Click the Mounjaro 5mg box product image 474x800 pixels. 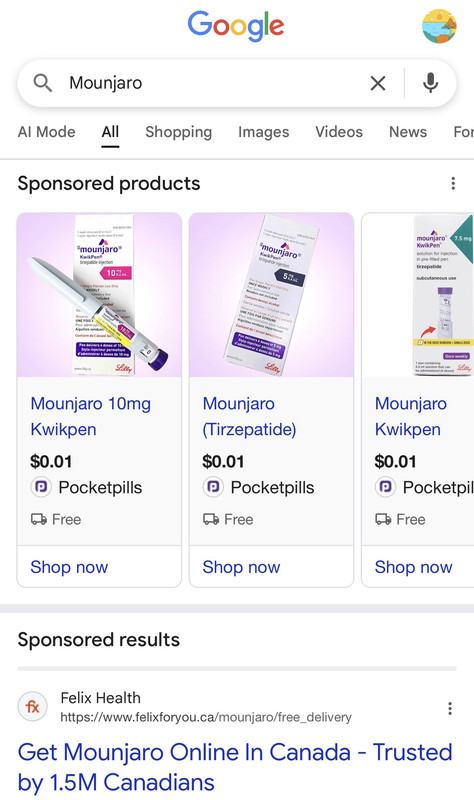271,295
